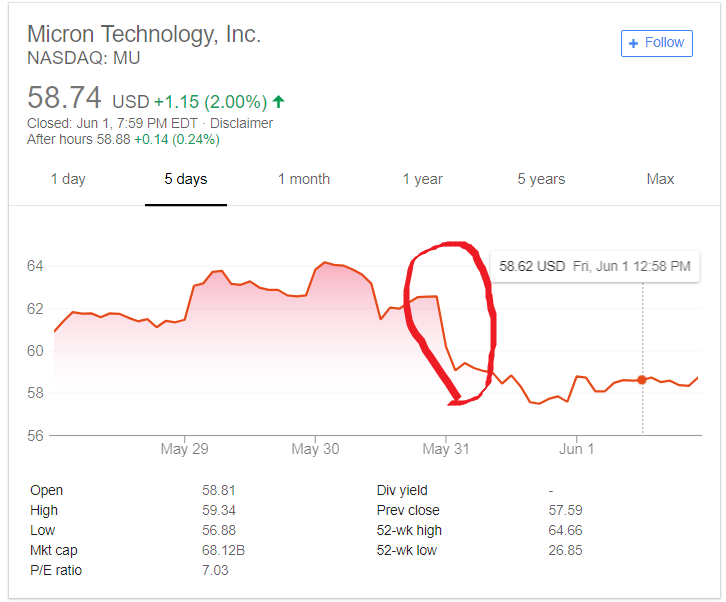Click the May 29 axis label
The height and width of the screenshot is (602, 726).
tap(184, 449)
